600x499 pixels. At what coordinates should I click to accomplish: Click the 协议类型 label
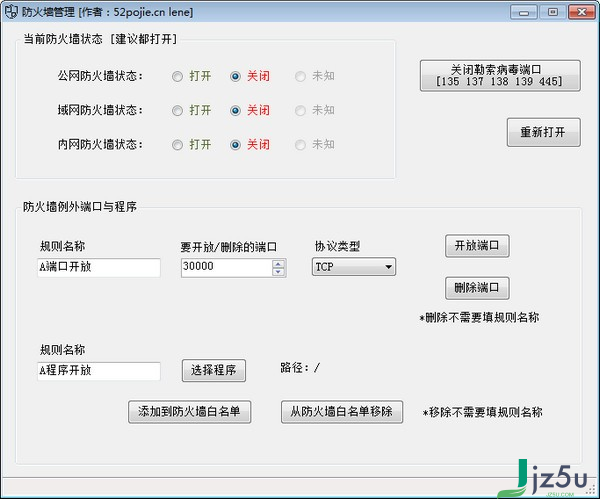pyautogui.click(x=337, y=246)
